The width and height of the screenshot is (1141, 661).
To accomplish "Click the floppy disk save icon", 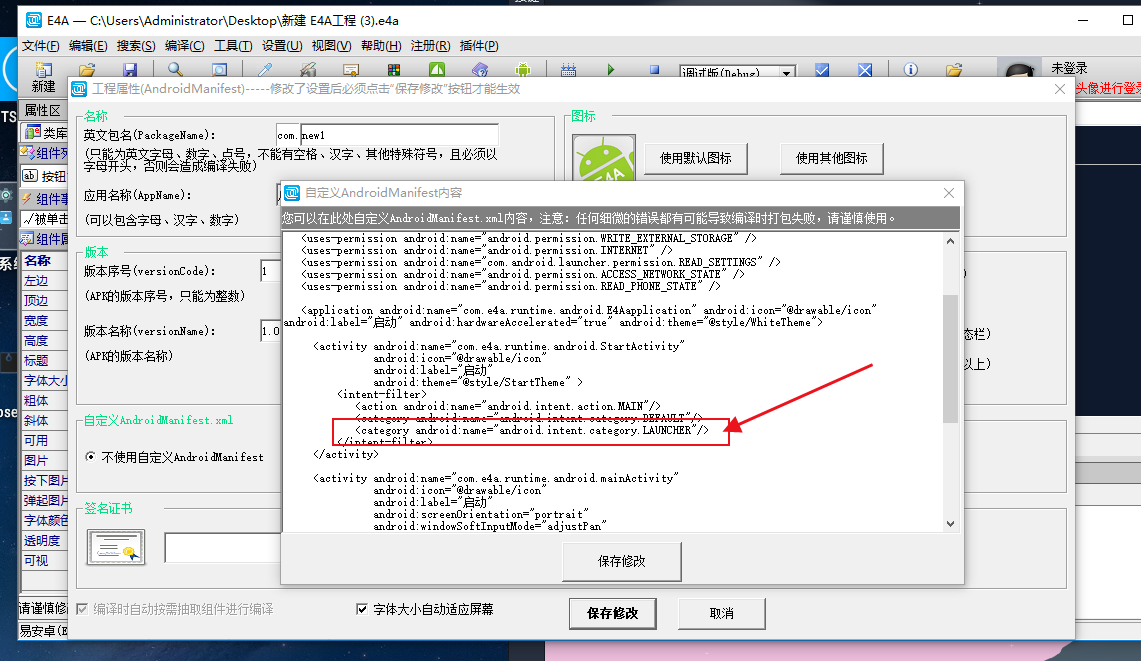I will [129, 71].
